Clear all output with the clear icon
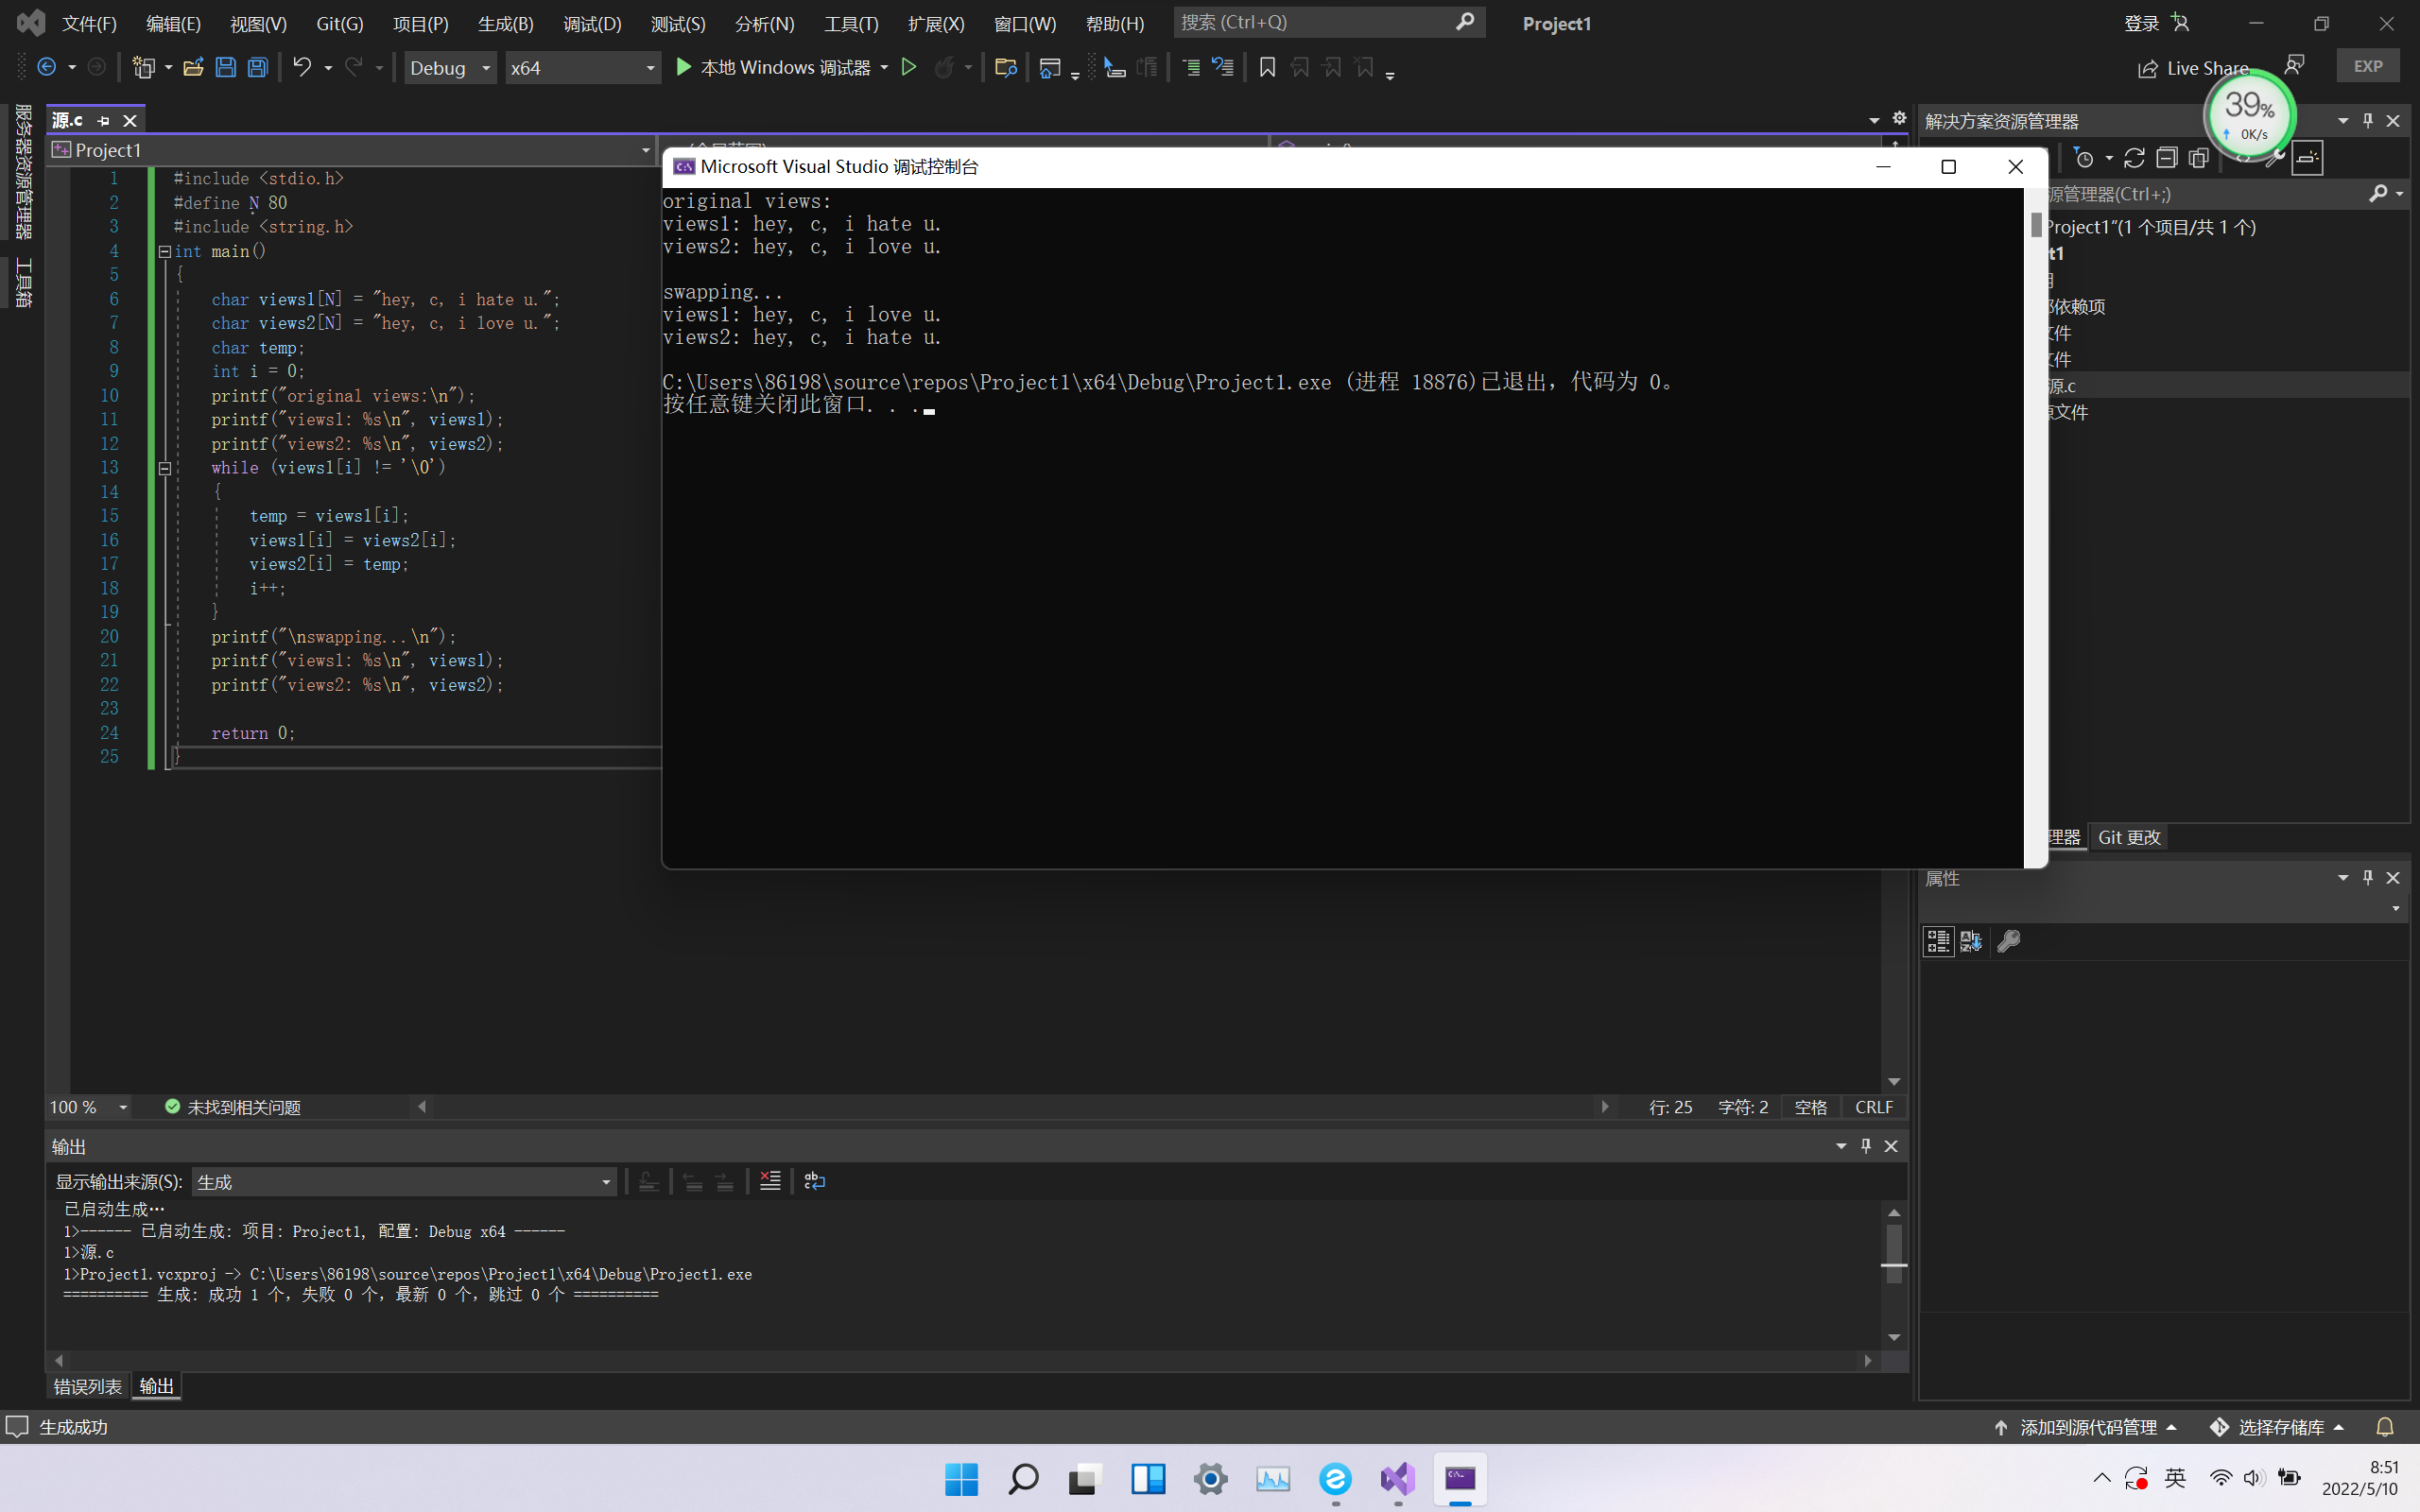The height and width of the screenshot is (1512, 2420). (770, 1181)
